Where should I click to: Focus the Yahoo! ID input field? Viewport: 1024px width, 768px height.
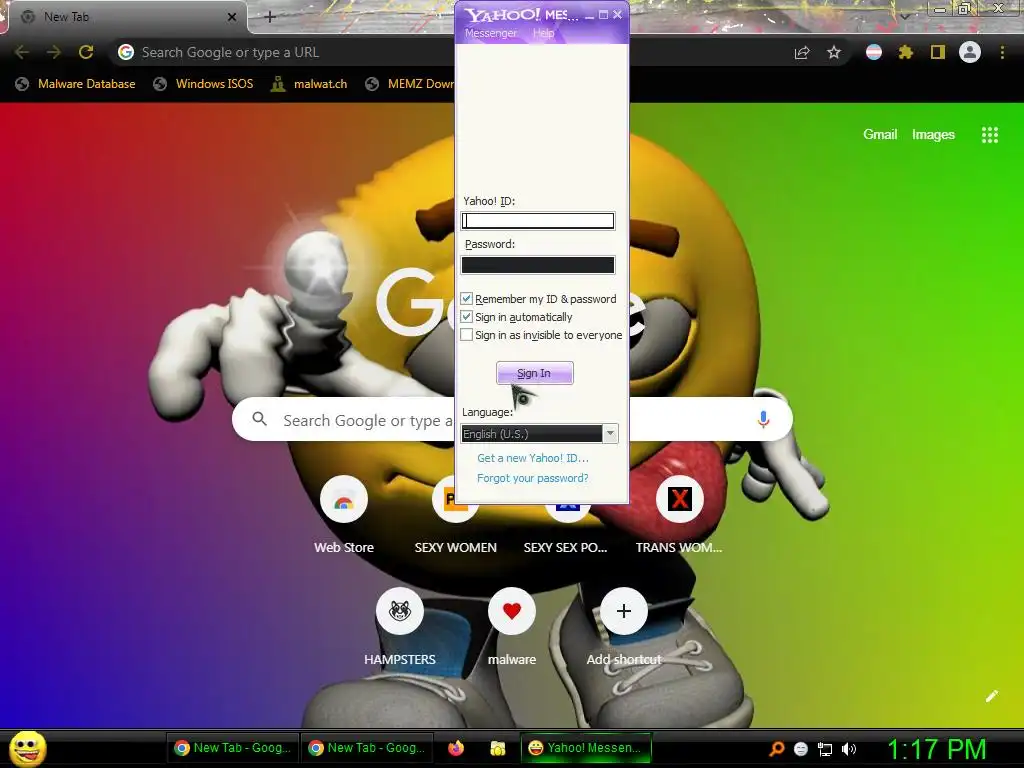point(537,221)
